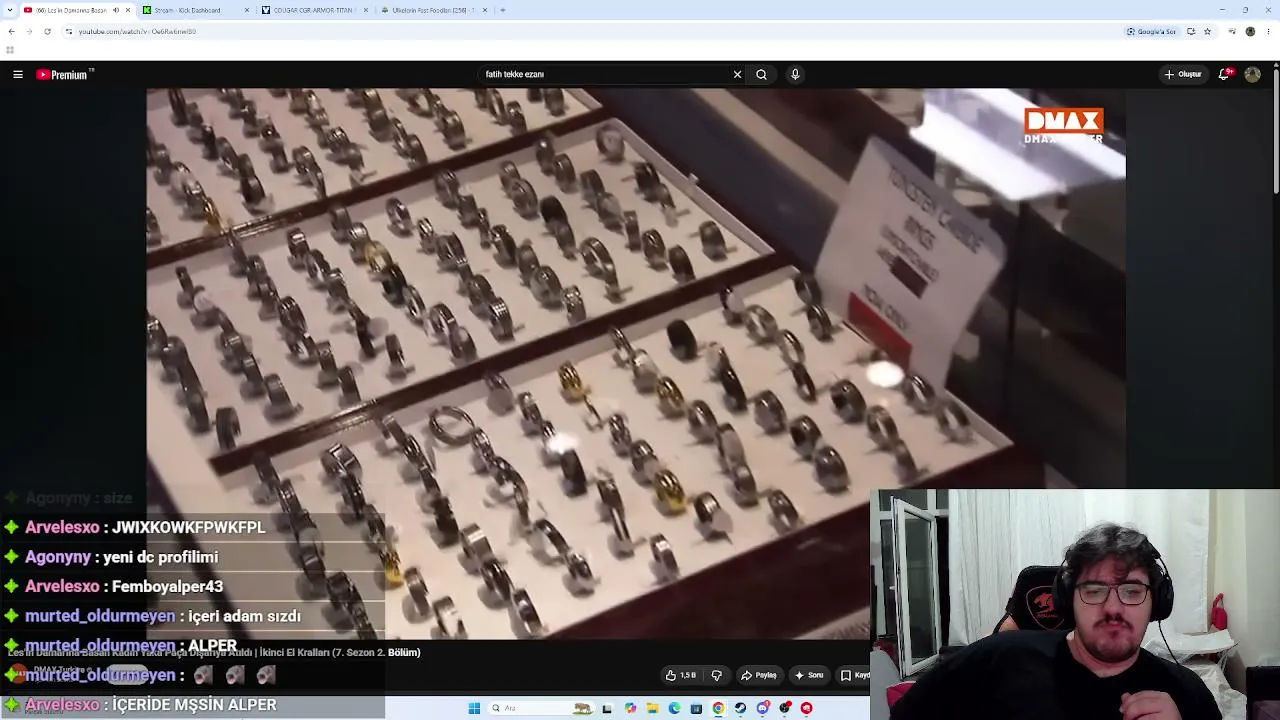Screen dimensions: 1280x720
Task: Go forward in browser history
Action: (x=29, y=31)
